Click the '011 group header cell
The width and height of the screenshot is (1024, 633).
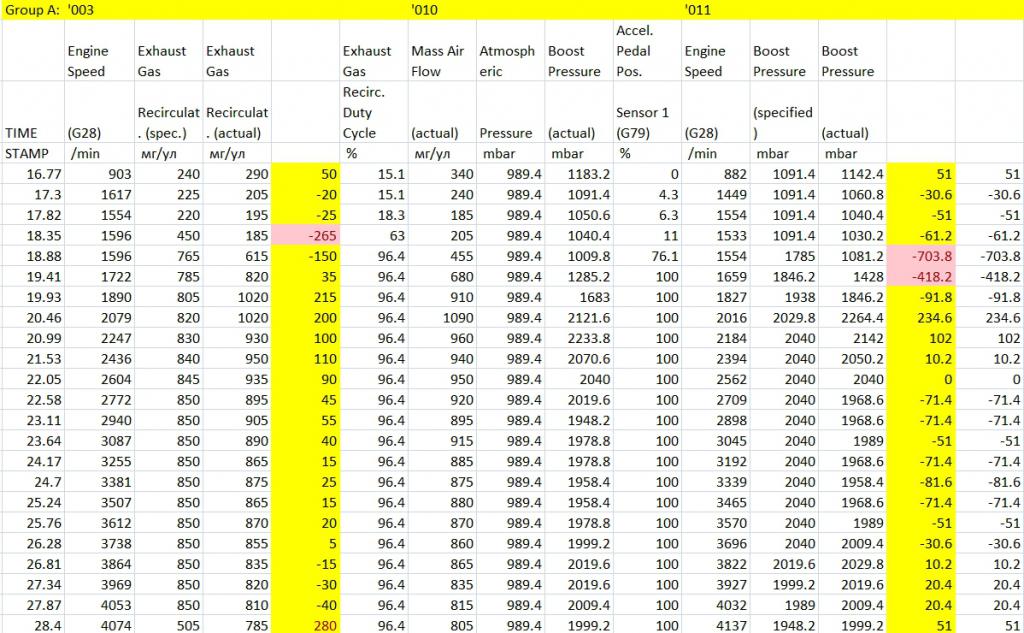[x=715, y=10]
